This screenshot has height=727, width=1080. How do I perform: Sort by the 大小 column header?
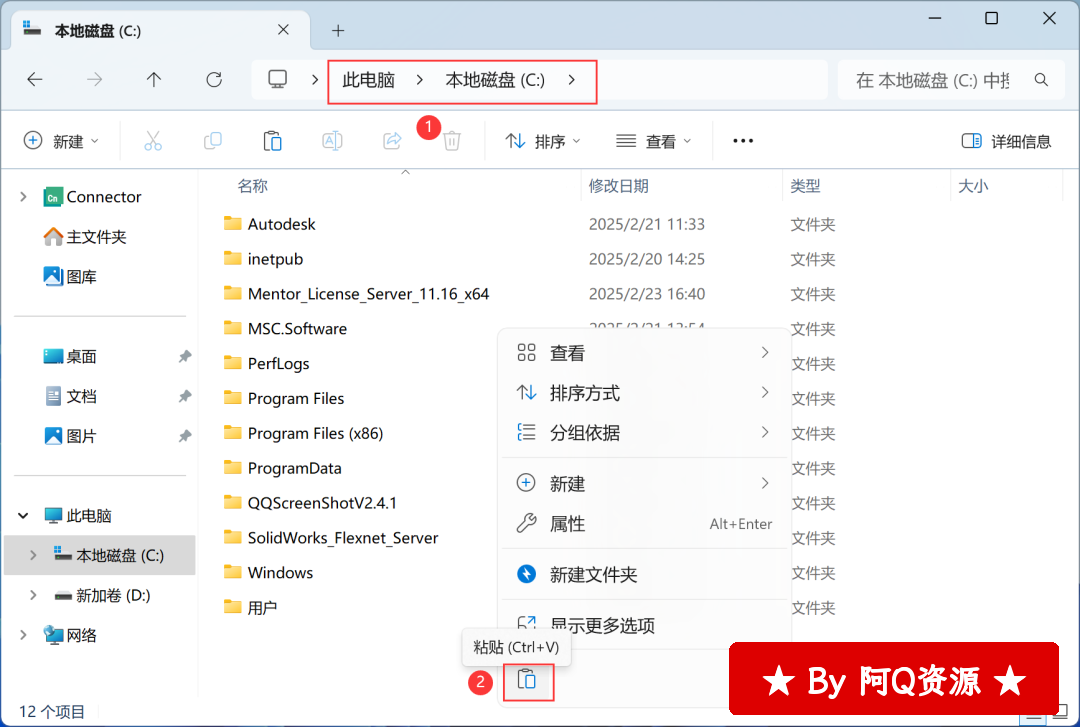[973, 186]
